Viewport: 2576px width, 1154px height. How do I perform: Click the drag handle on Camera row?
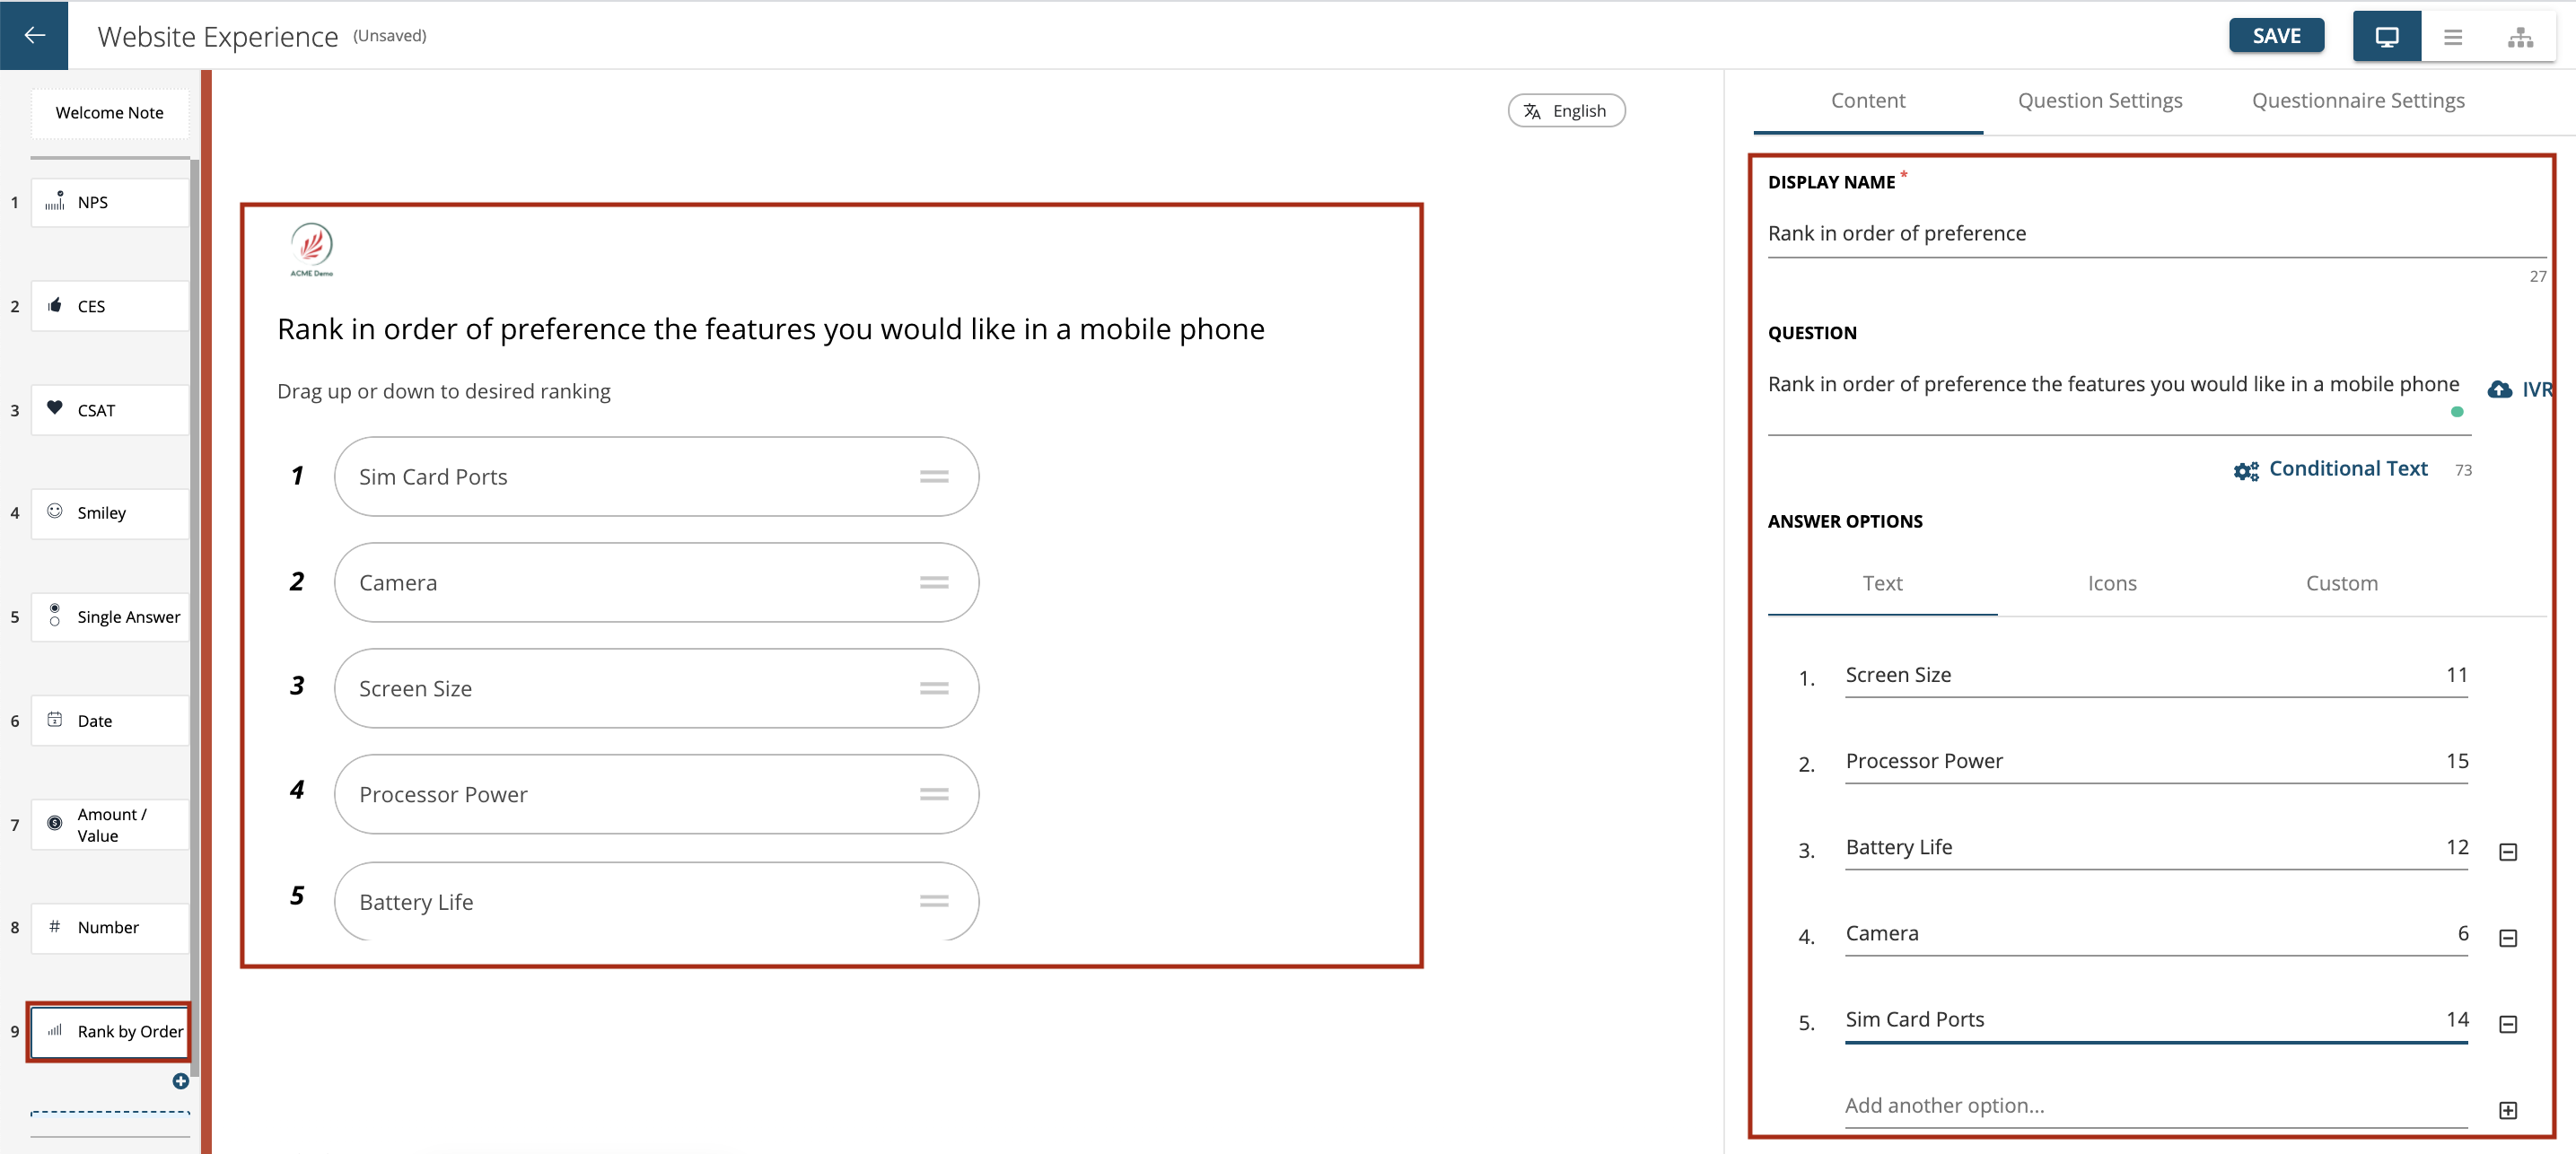pos(933,582)
